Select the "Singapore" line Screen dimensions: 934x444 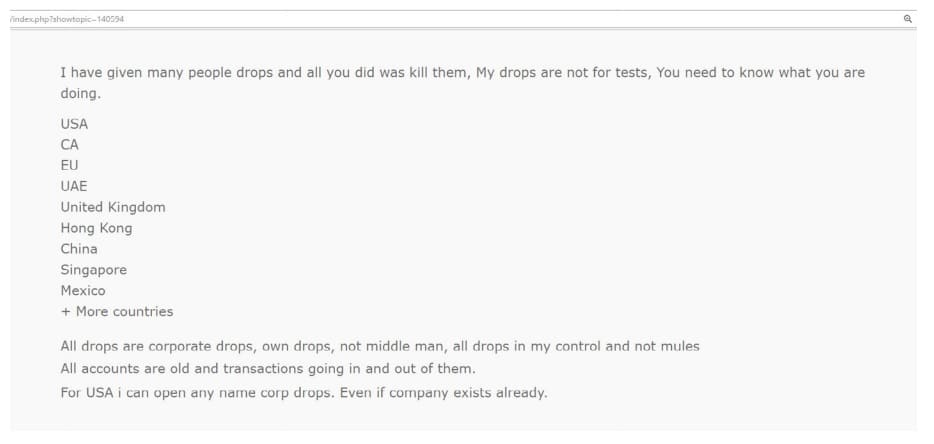tap(93, 270)
